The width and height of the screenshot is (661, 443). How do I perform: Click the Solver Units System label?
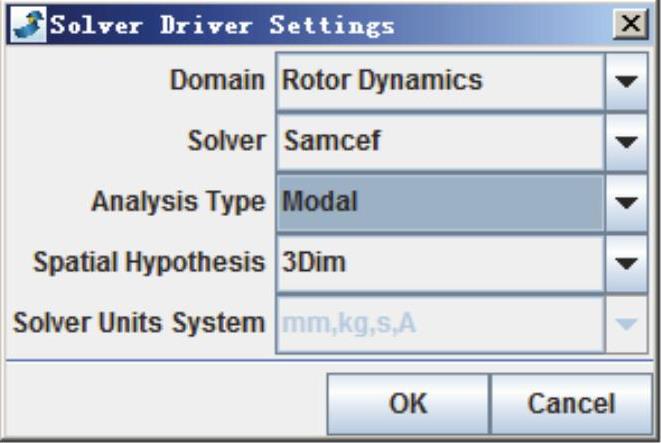tap(139, 324)
